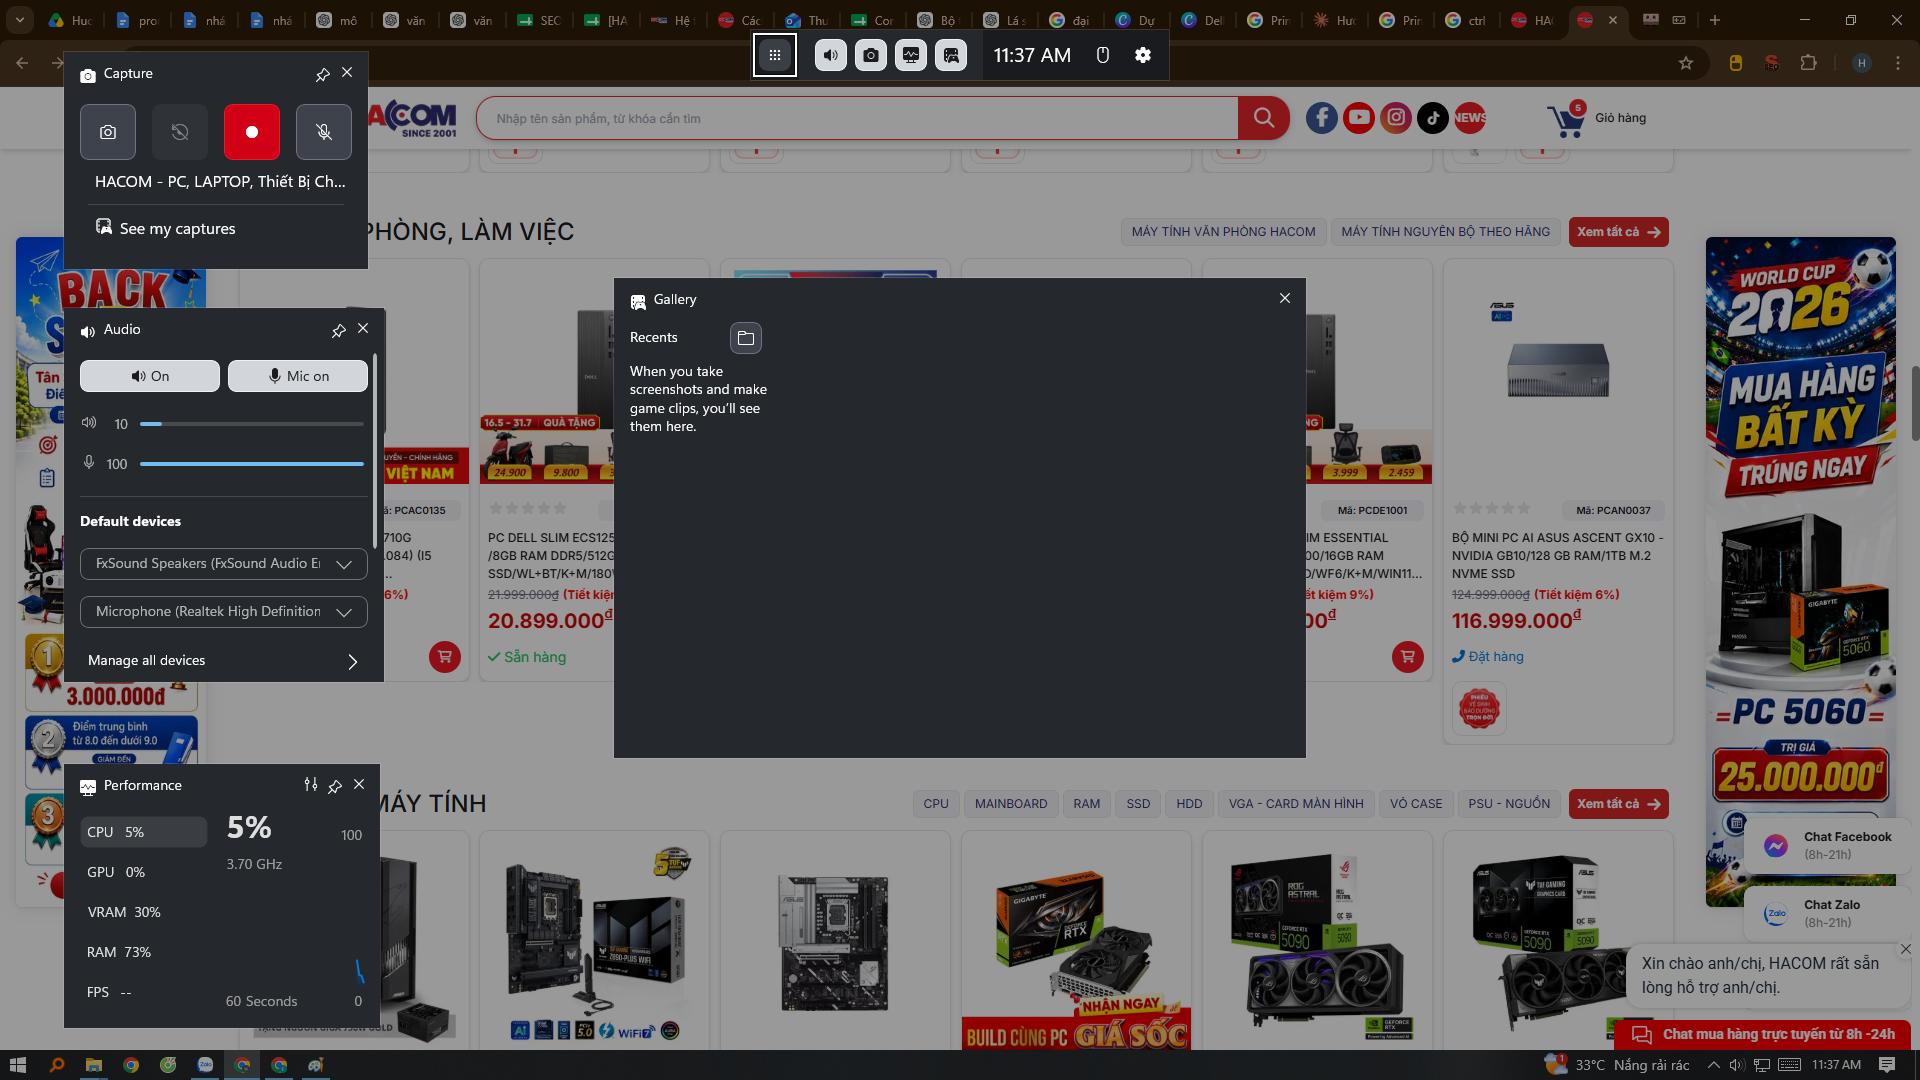This screenshot has height=1080, width=1920.
Task: Select CPU metric in Performance widget
Action: tap(143, 832)
